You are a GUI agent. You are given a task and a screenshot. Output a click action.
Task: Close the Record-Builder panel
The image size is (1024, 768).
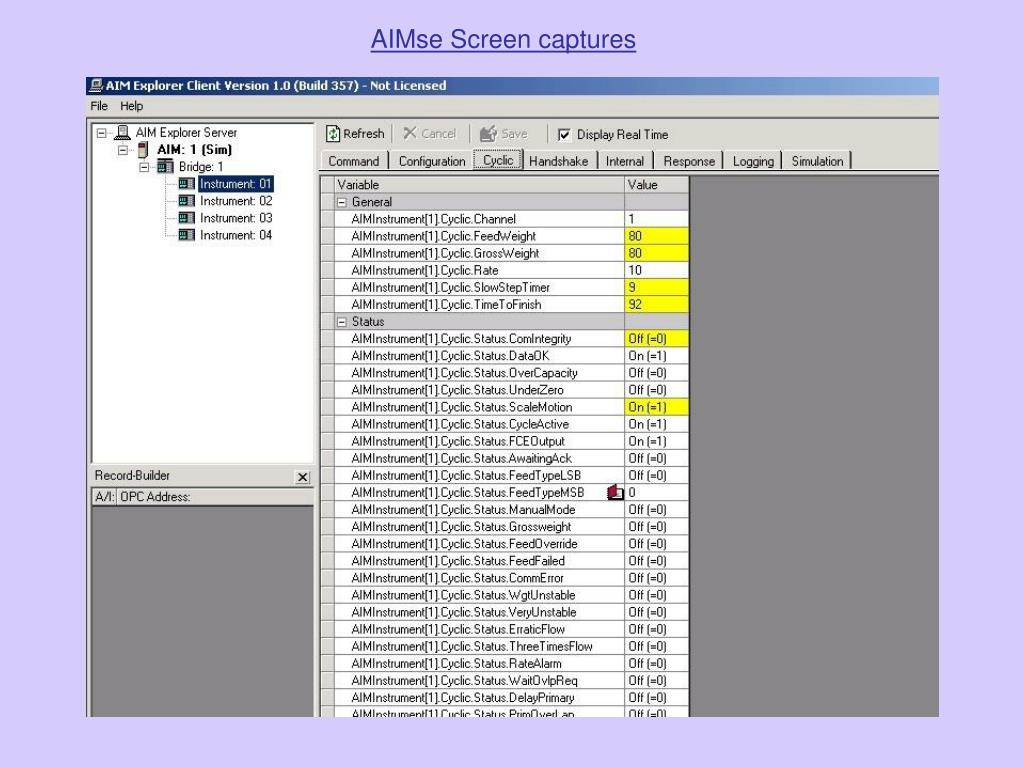(x=302, y=477)
